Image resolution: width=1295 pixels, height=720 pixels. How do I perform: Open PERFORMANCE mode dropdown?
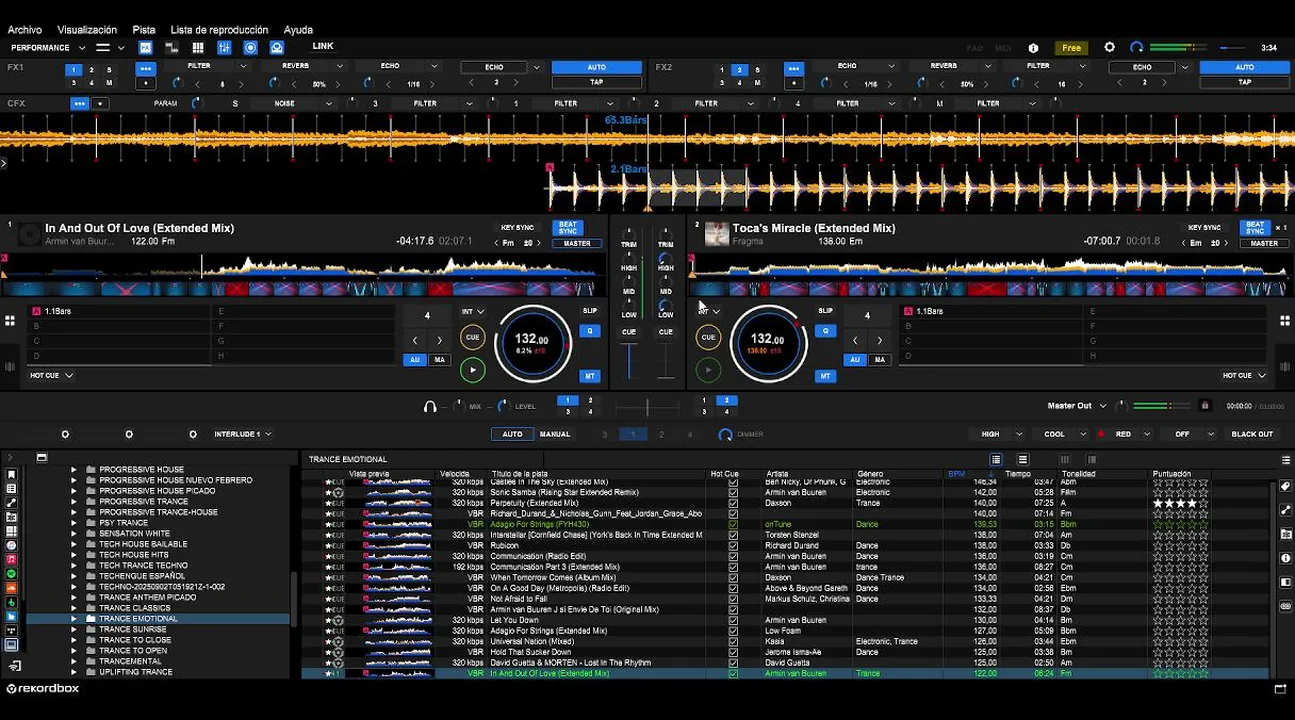coord(47,47)
